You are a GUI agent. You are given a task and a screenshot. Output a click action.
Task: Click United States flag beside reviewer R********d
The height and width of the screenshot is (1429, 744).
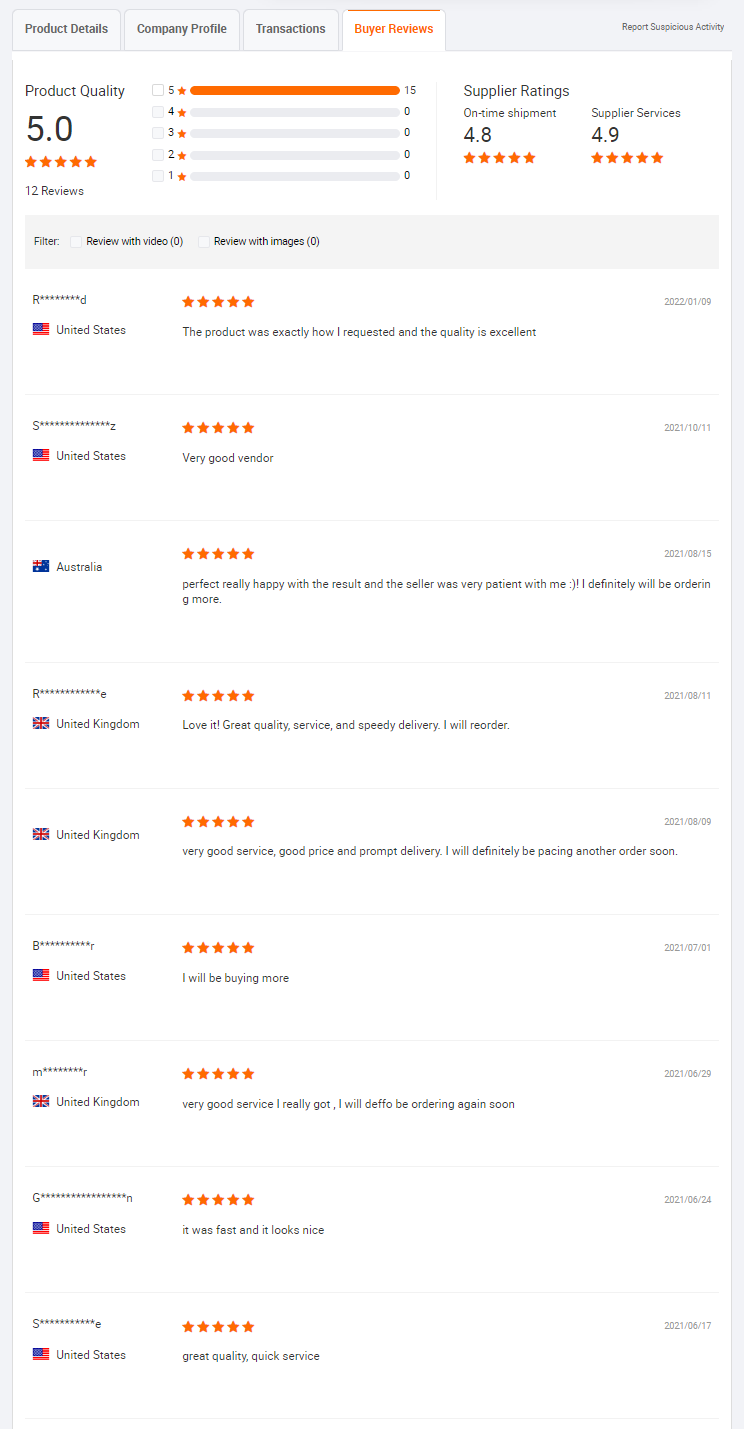[41, 330]
